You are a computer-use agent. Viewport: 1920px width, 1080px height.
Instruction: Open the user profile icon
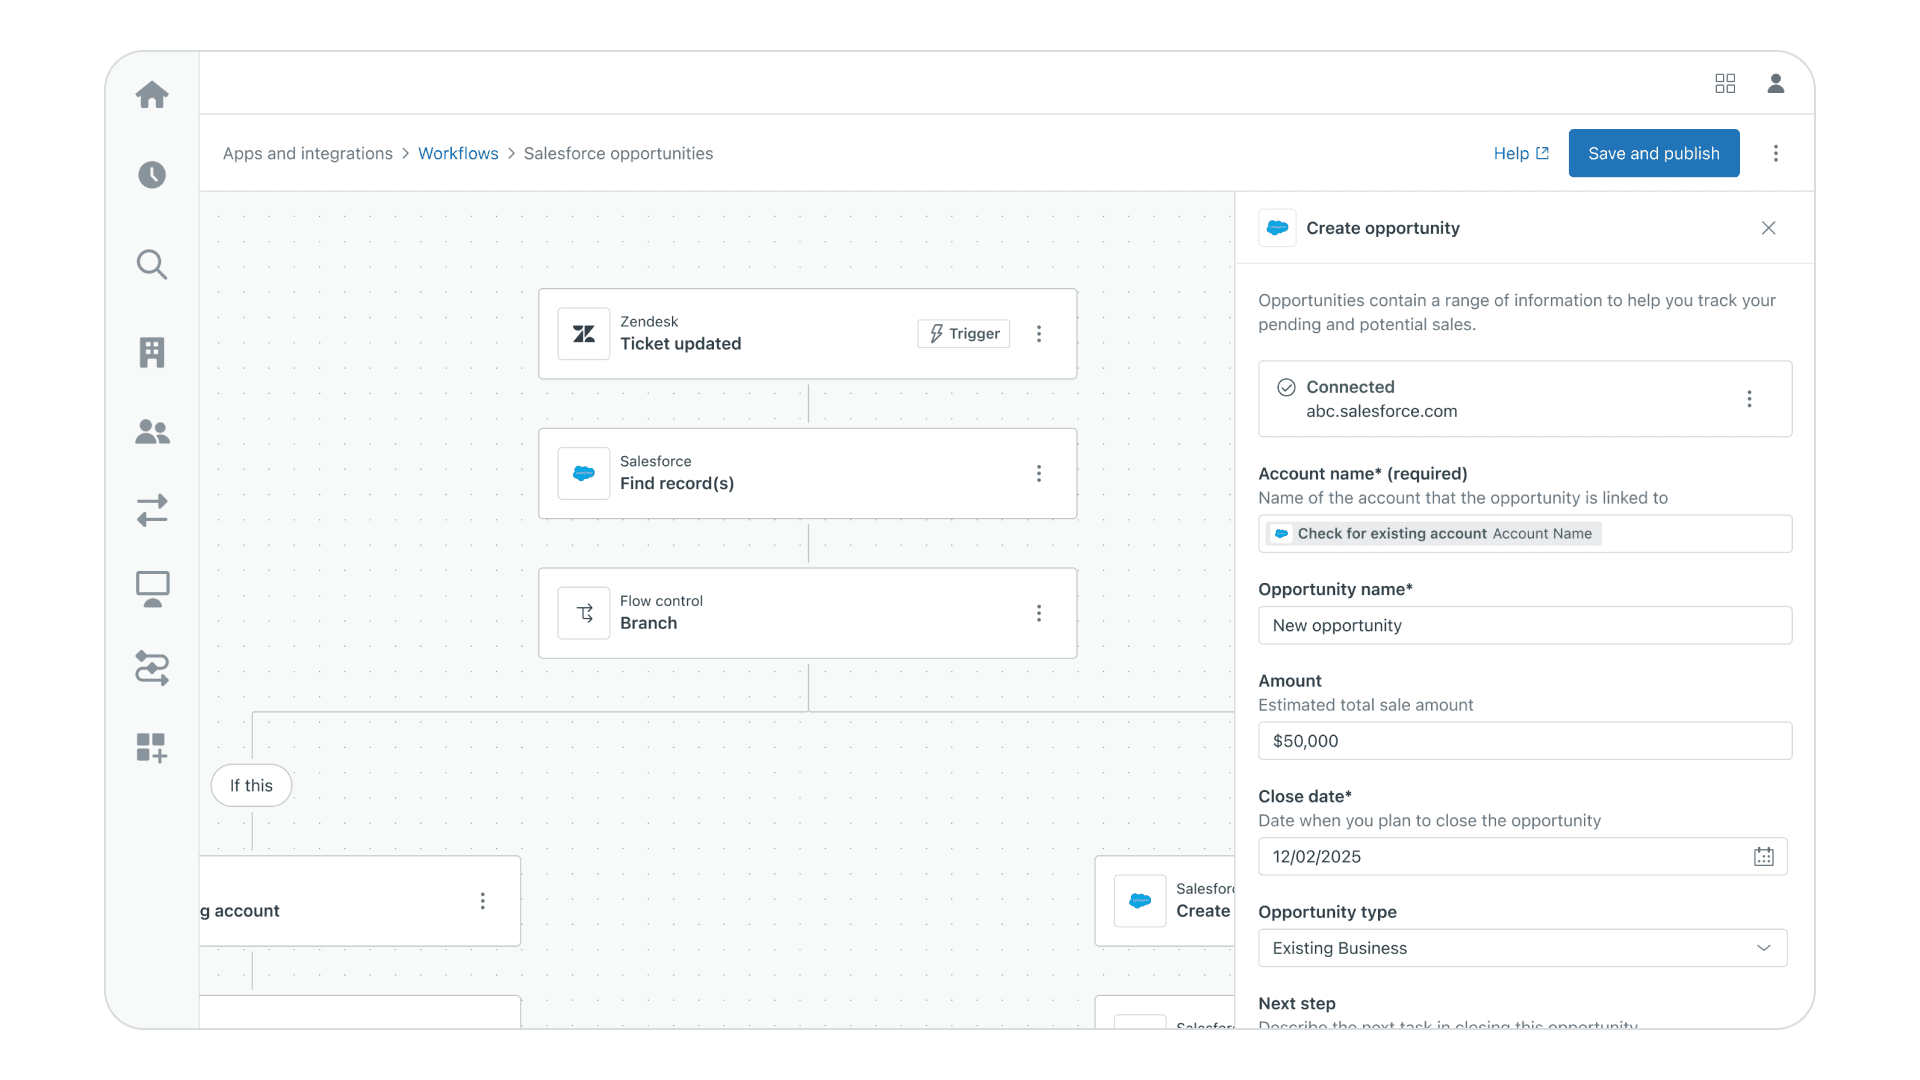pyautogui.click(x=1776, y=83)
